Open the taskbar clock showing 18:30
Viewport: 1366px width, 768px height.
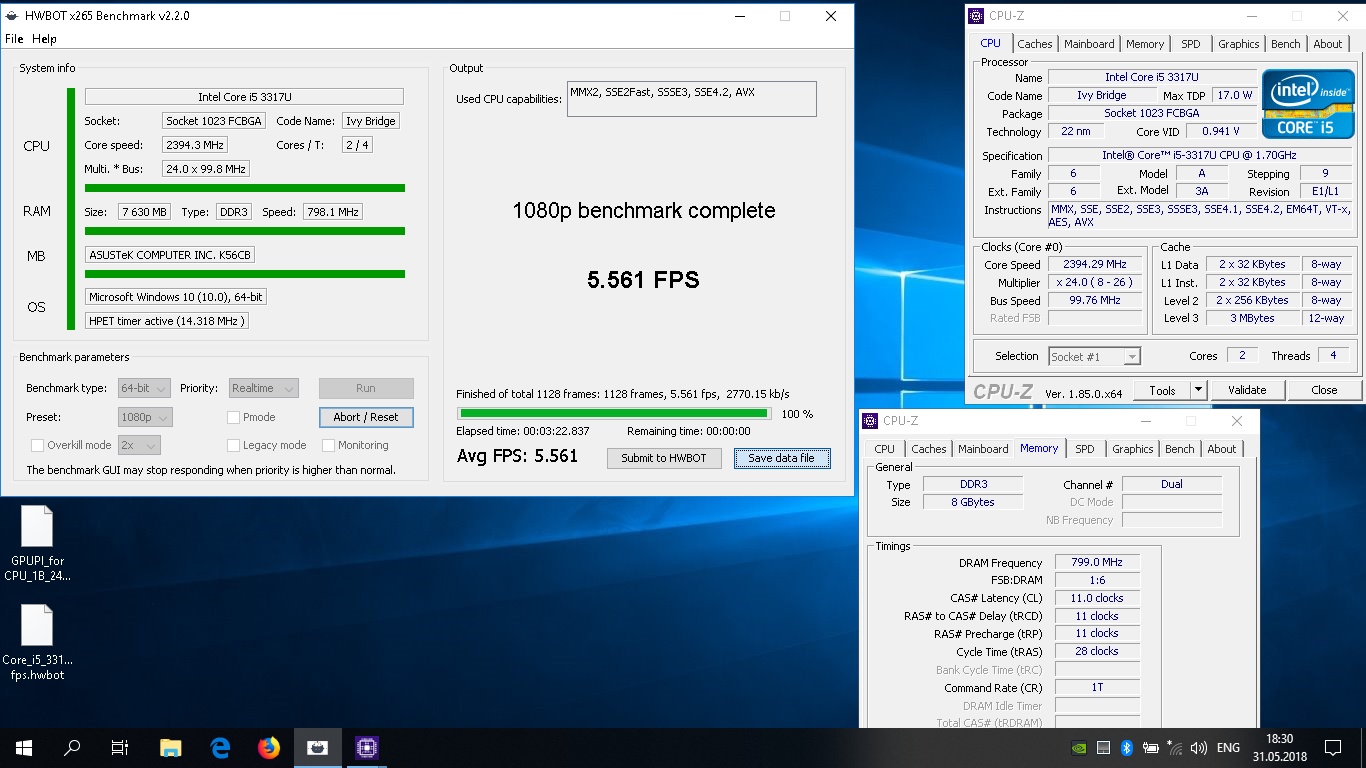tap(1279, 747)
